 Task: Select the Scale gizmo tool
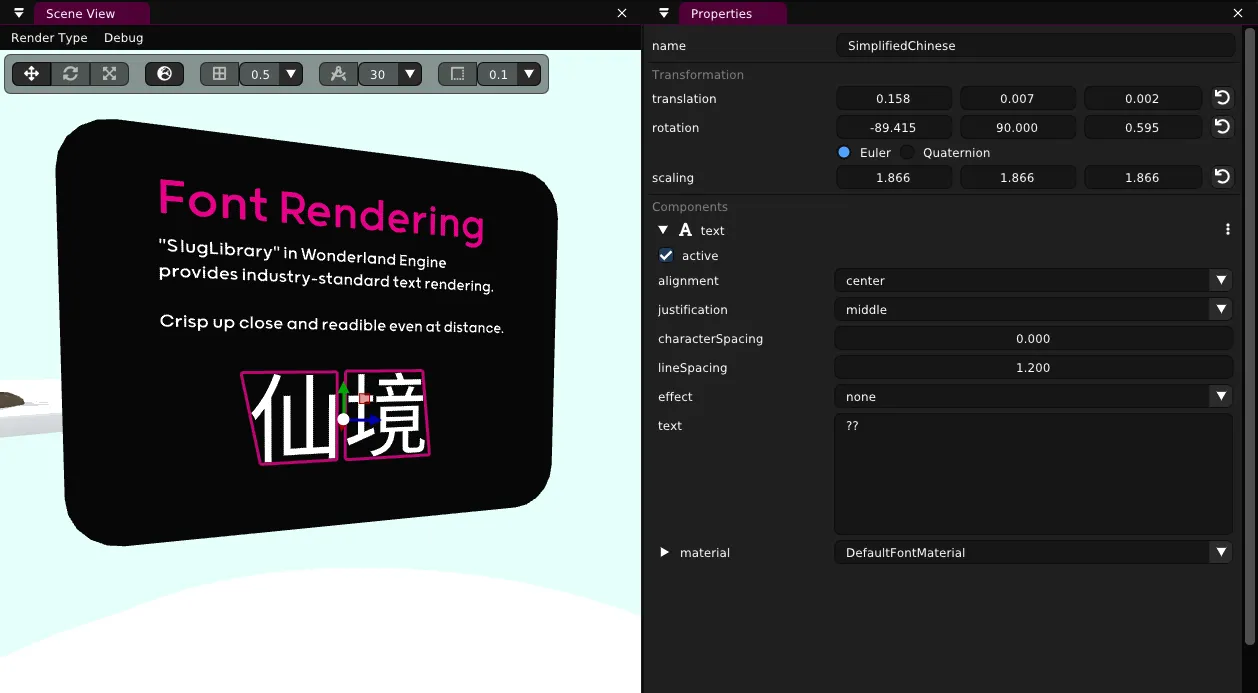pos(109,73)
